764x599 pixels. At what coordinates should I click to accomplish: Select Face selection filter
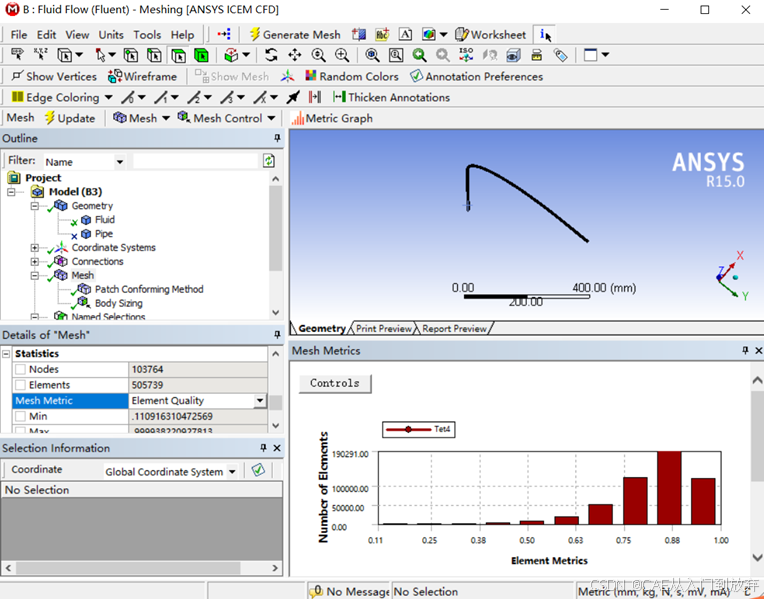pyautogui.click(x=178, y=55)
